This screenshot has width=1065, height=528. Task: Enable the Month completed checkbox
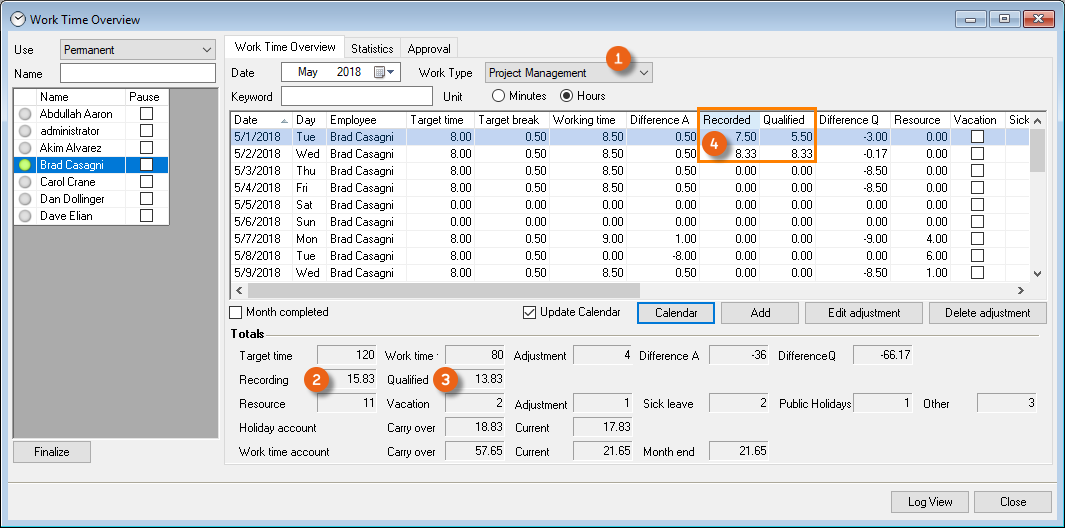point(236,313)
